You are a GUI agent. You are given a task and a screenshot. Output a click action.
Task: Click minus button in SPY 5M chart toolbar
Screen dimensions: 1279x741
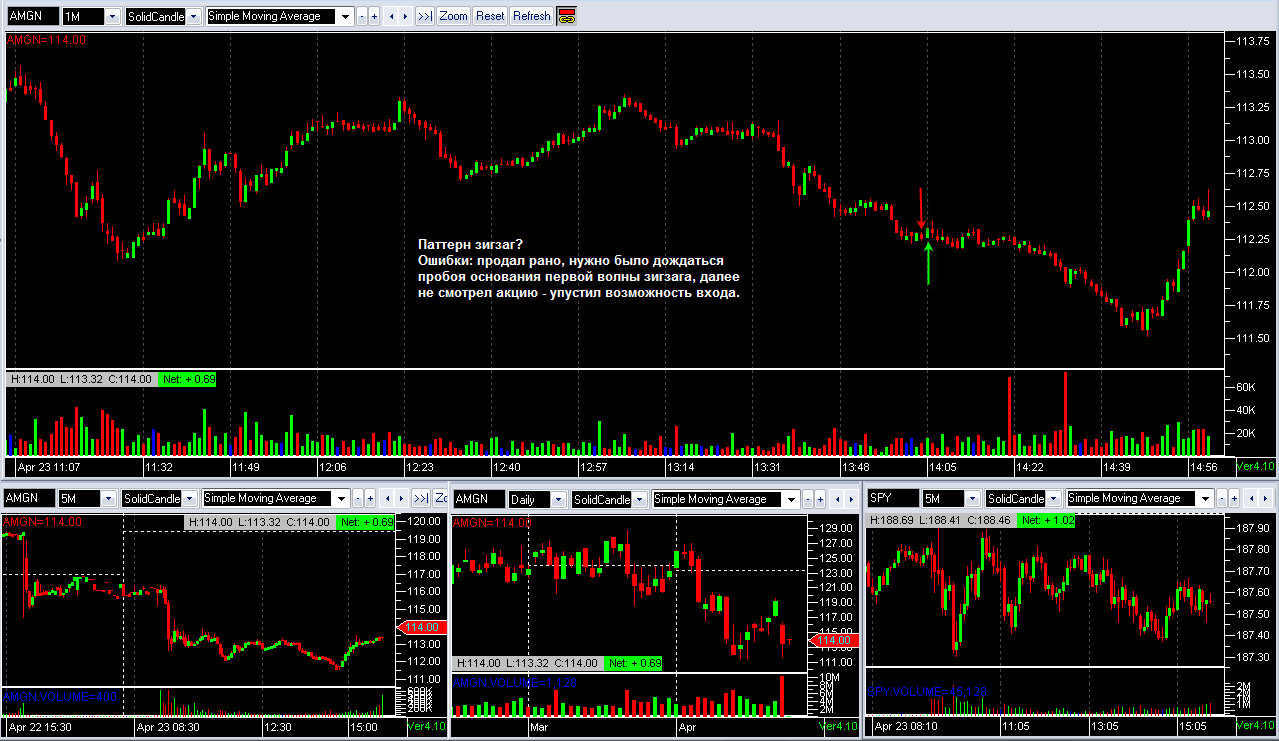(1222, 498)
